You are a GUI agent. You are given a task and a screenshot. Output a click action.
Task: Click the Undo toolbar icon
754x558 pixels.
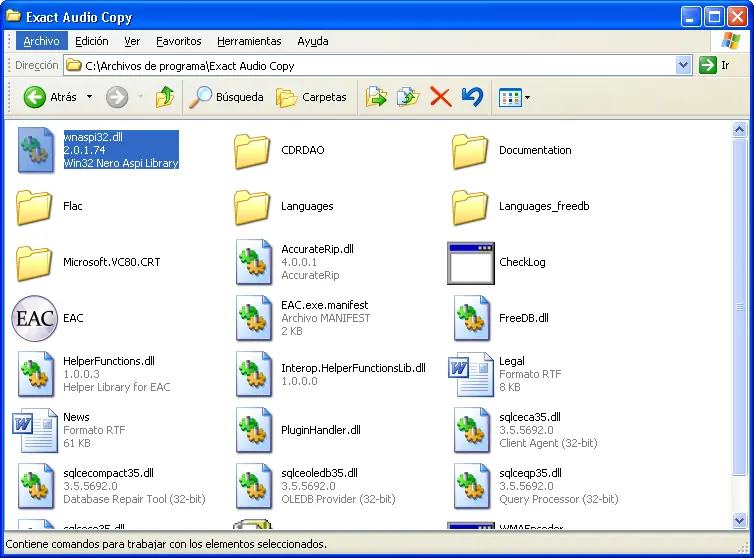pos(472,97)
